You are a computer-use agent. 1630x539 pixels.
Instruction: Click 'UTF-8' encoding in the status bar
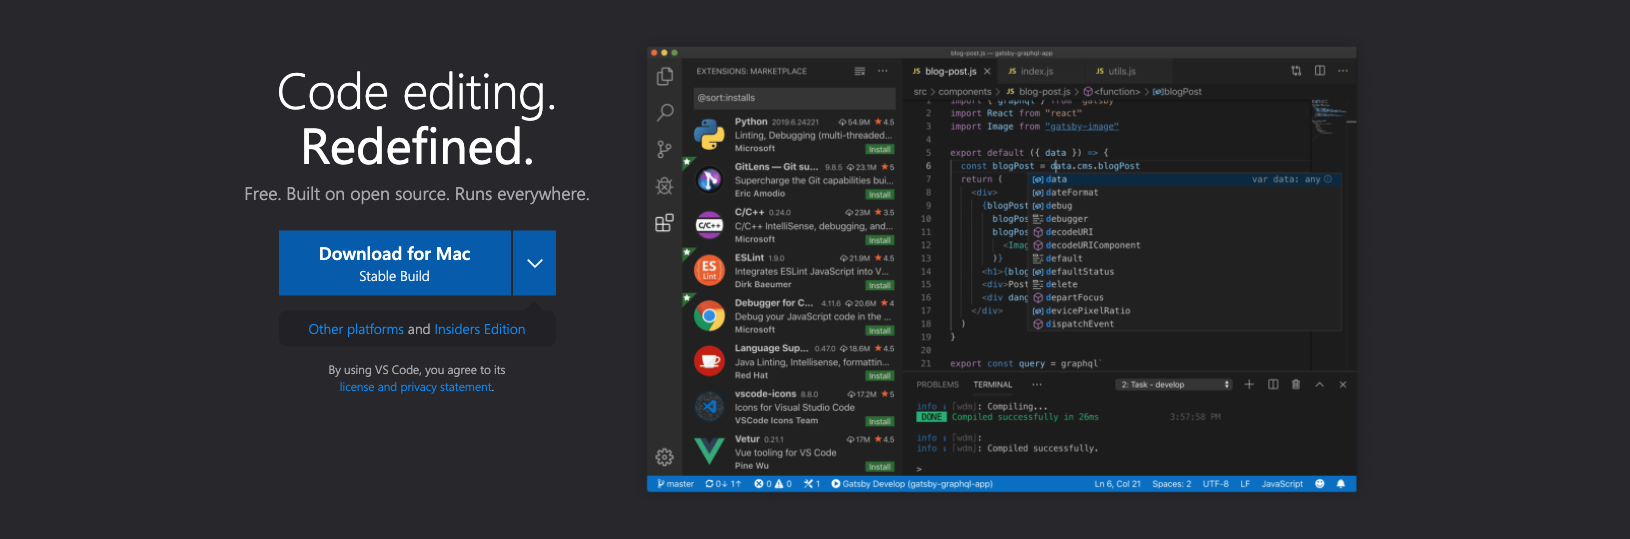(1216, 484)
